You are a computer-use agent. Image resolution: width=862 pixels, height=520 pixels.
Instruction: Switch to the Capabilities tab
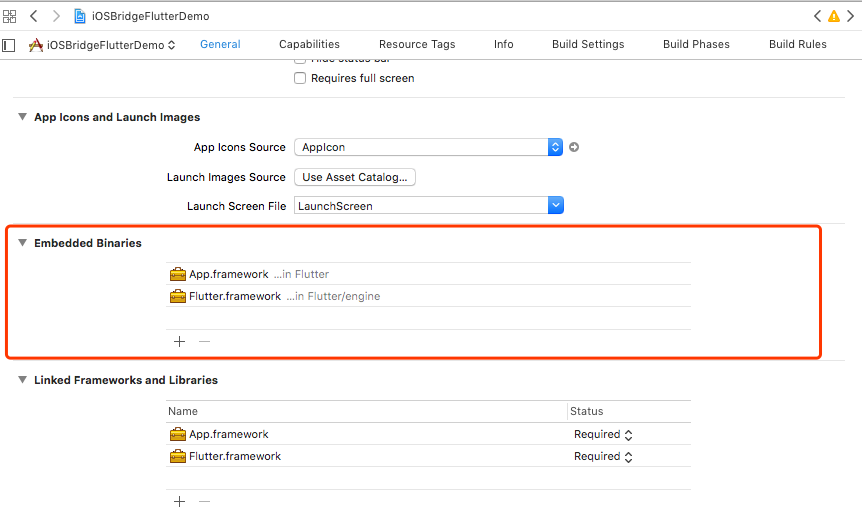point(309,45)
